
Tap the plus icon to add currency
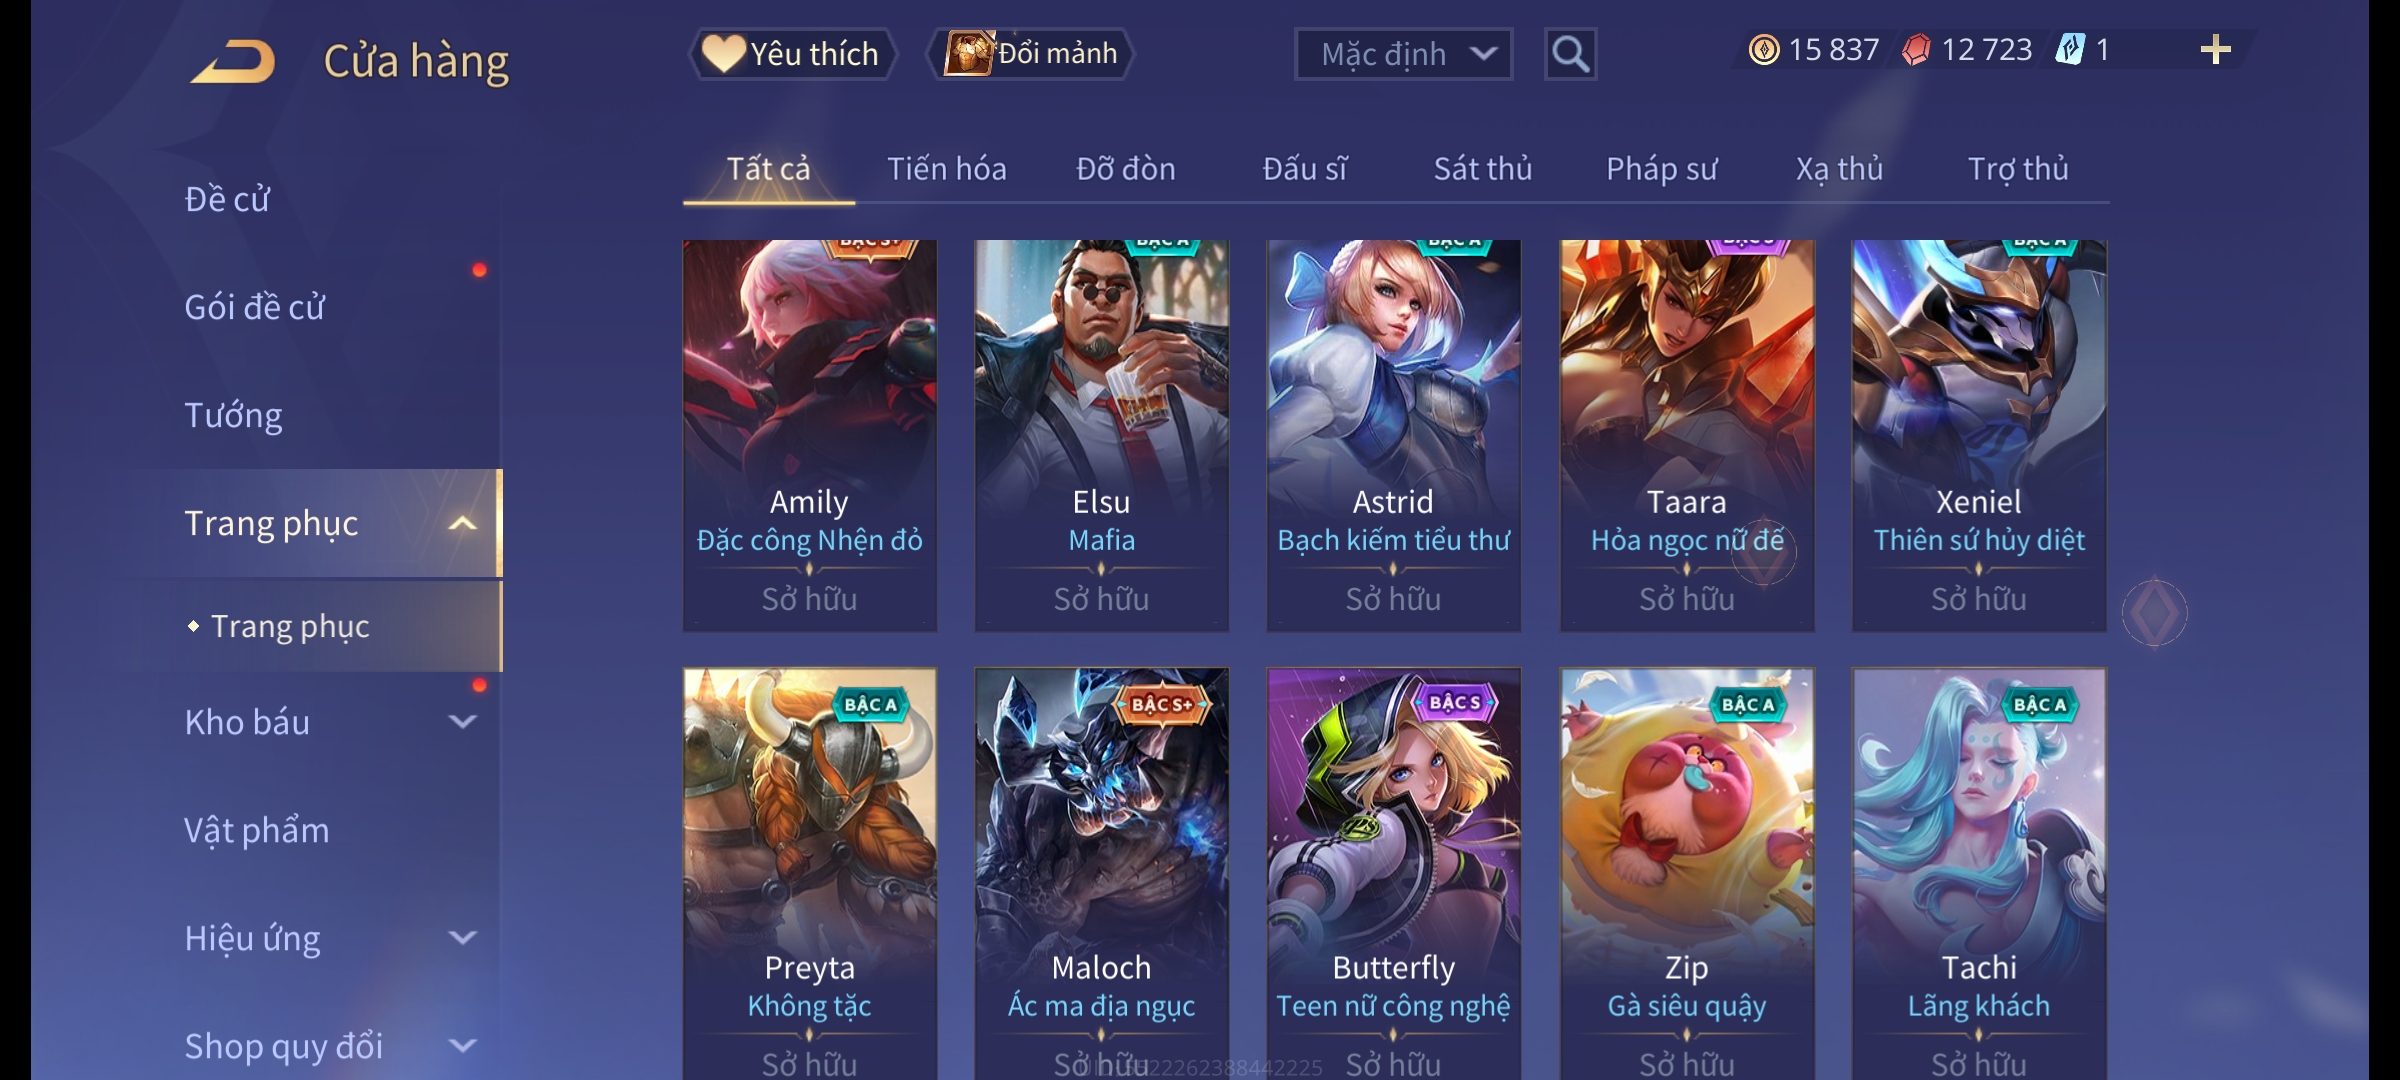point(2216,50)
